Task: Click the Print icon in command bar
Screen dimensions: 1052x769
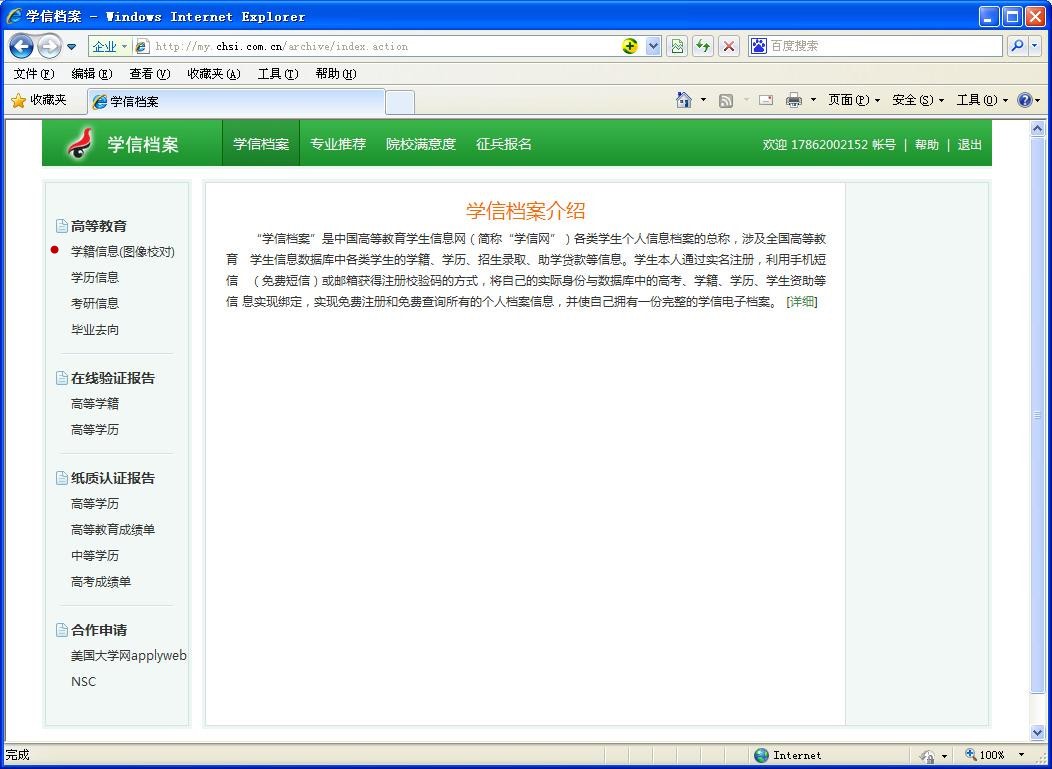Action: [x=794, y=100]
